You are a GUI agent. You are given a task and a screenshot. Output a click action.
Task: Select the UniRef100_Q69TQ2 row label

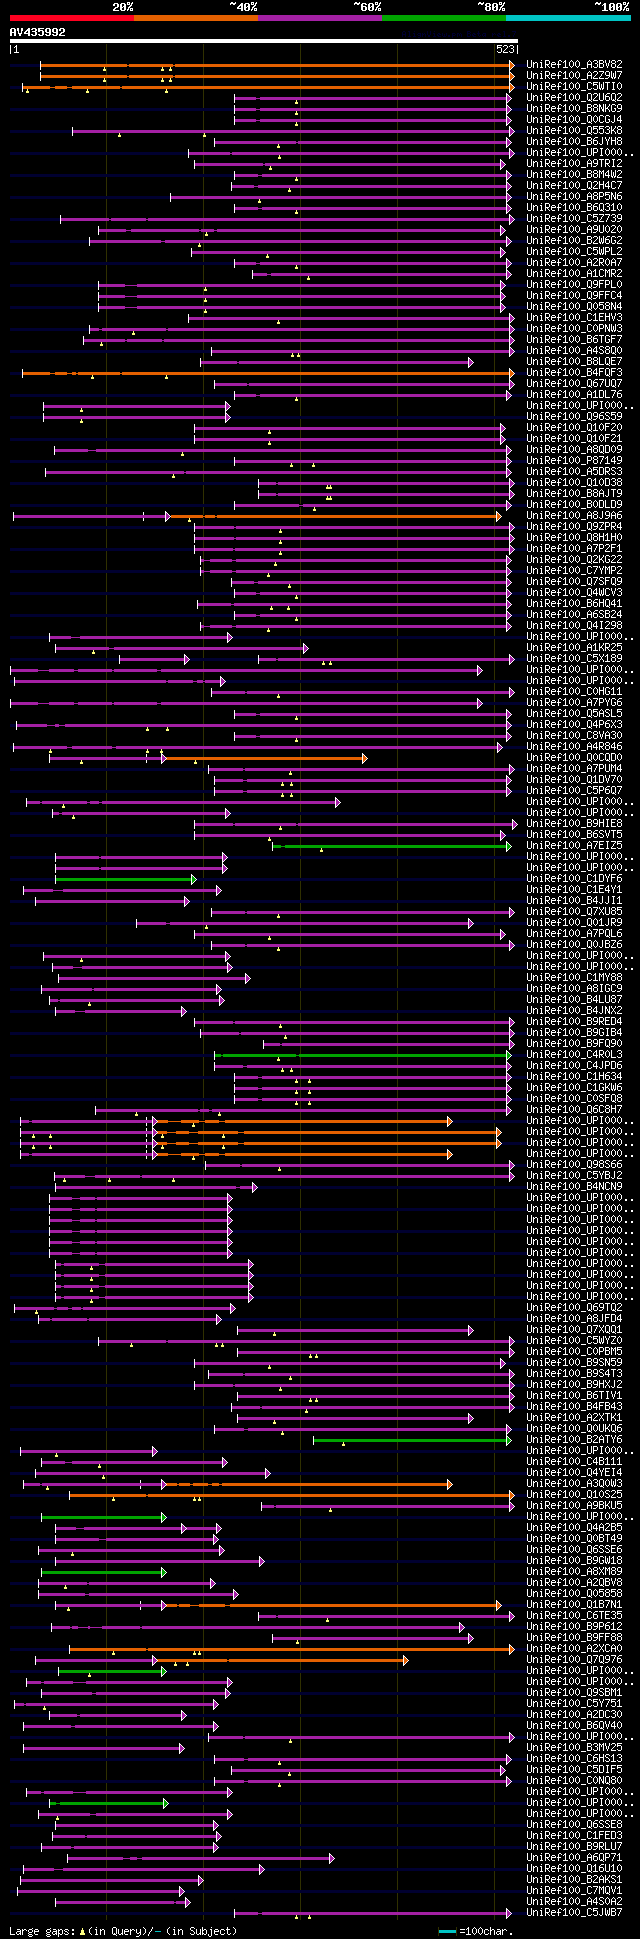574,1307
